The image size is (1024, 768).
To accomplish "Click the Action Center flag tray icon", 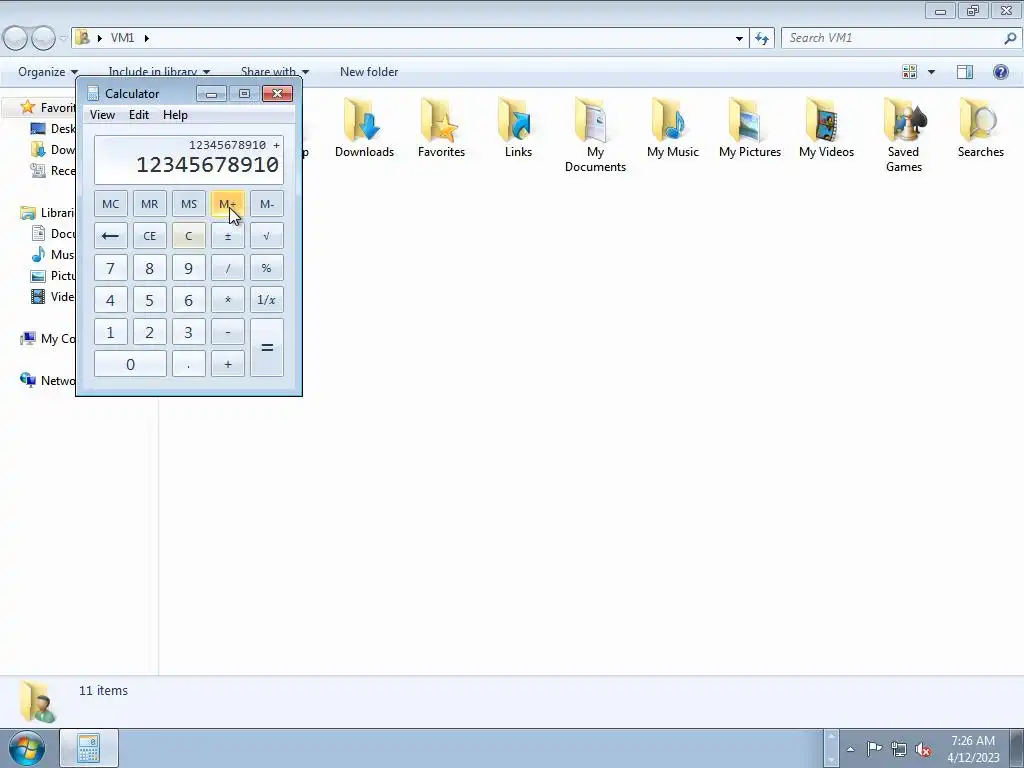I will point(874,748).
